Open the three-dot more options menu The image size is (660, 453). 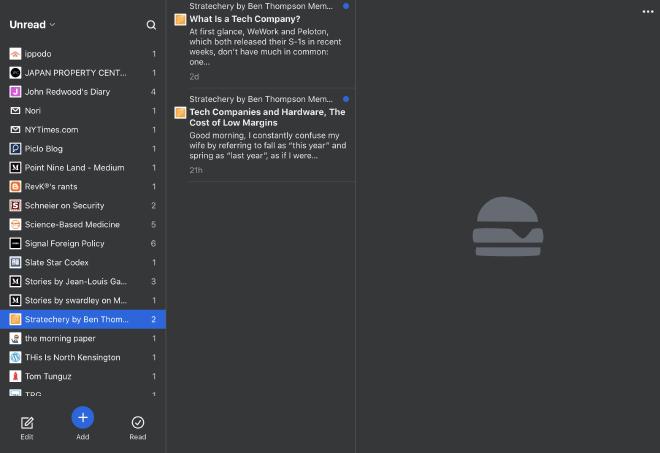648,12
